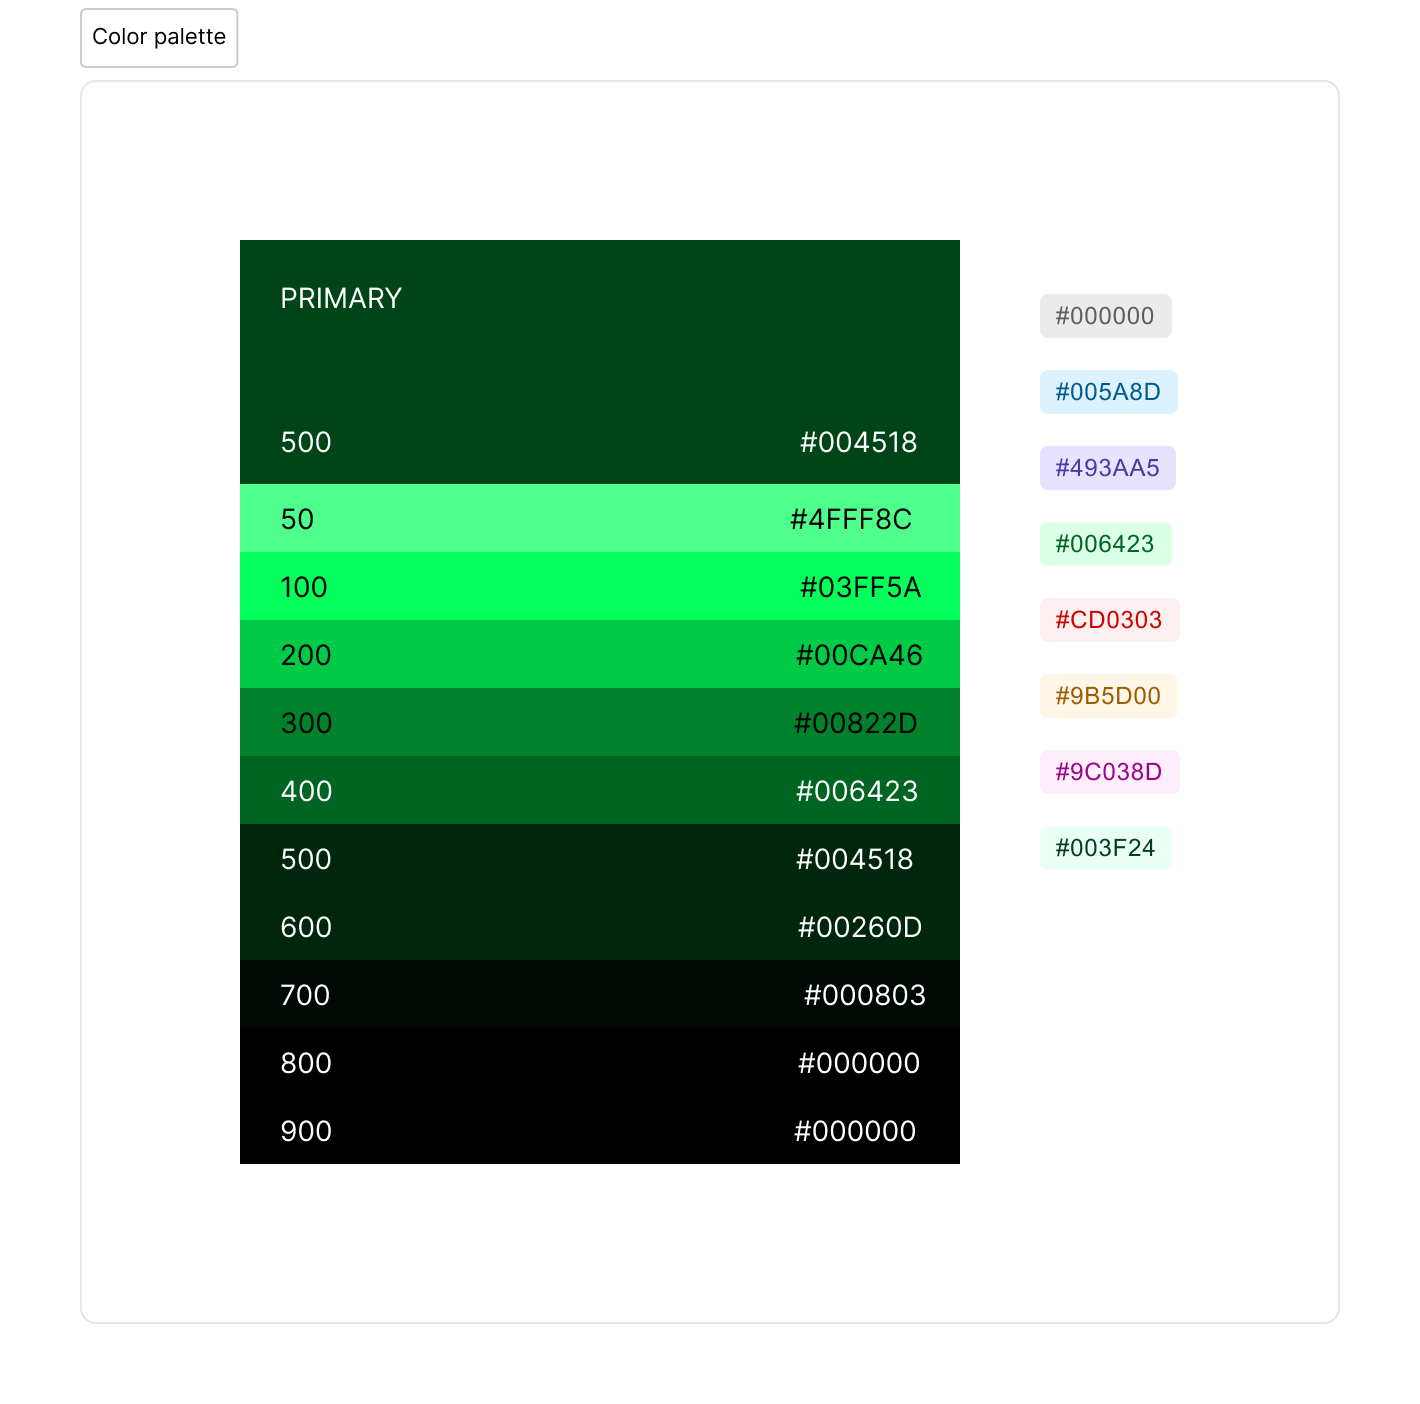The image size is (1420, 1404).
Task: Click the 700 shade label
Action: point(305,995)
